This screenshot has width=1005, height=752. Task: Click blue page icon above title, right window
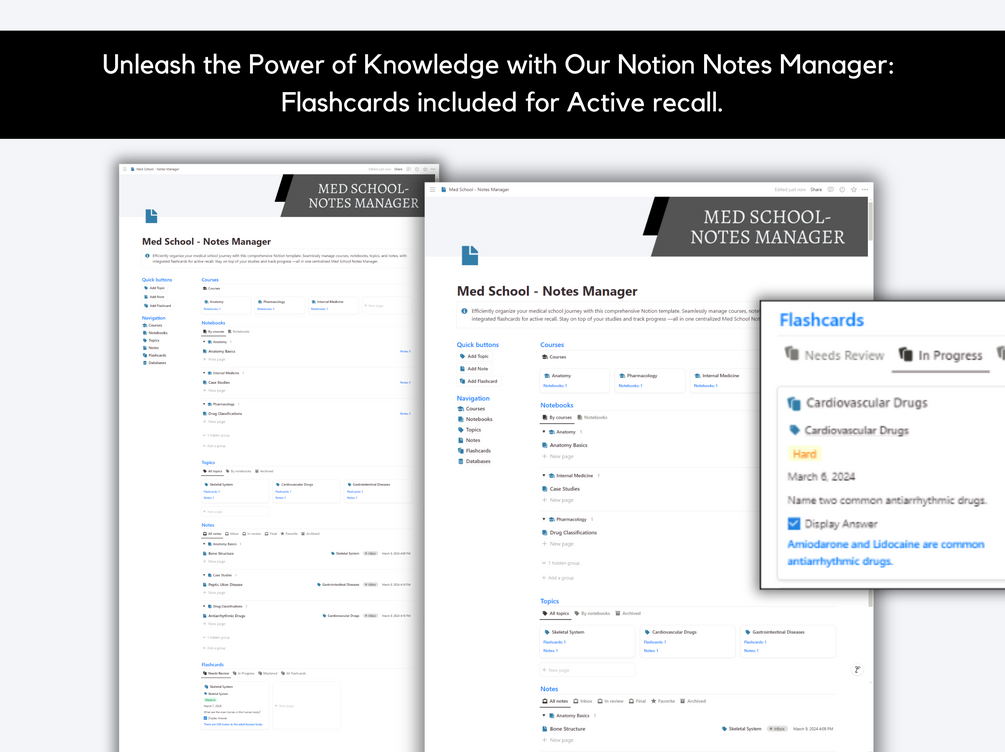(470, 255)
